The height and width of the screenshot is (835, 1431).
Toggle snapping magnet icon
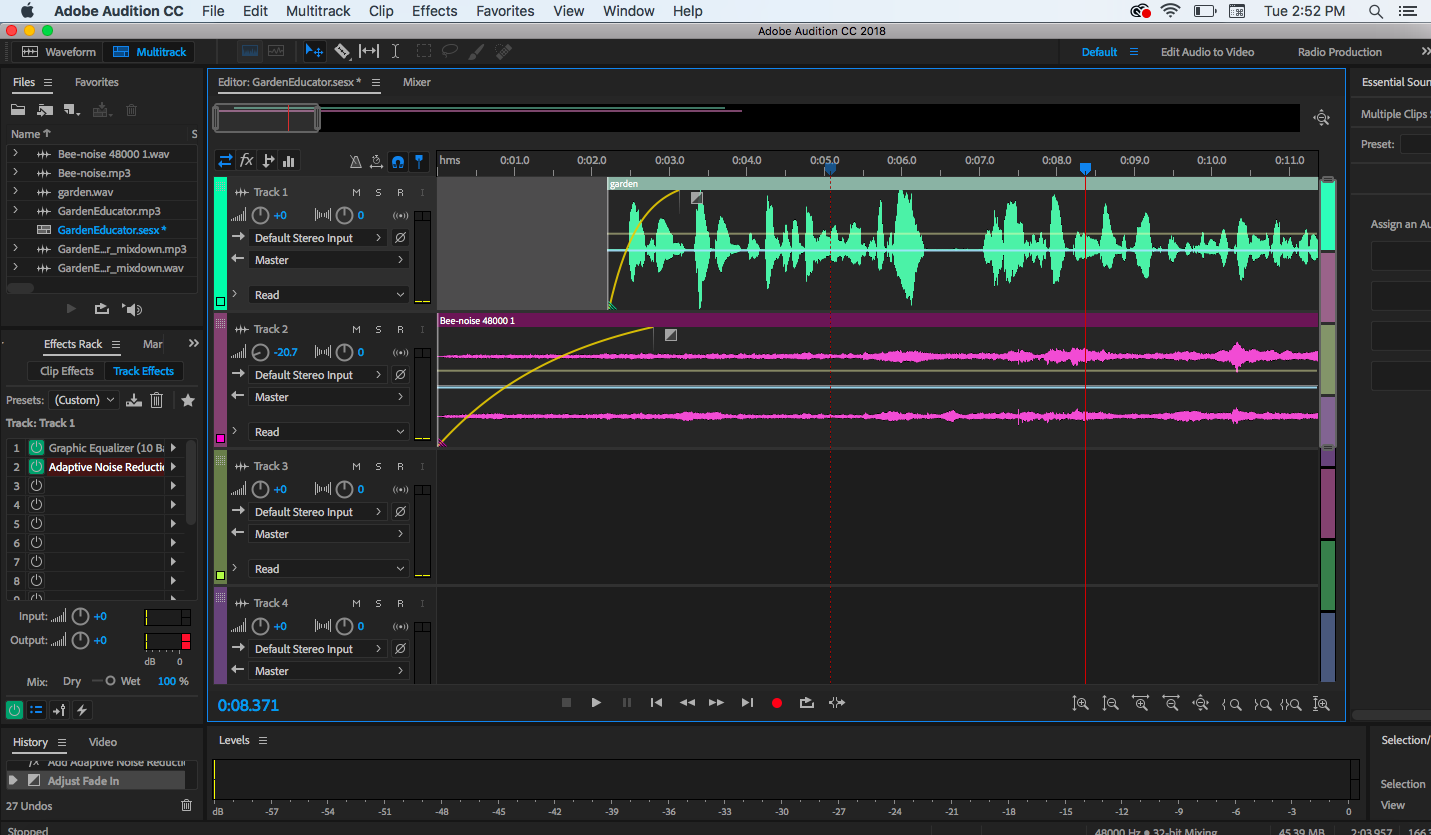pos(398,161)
